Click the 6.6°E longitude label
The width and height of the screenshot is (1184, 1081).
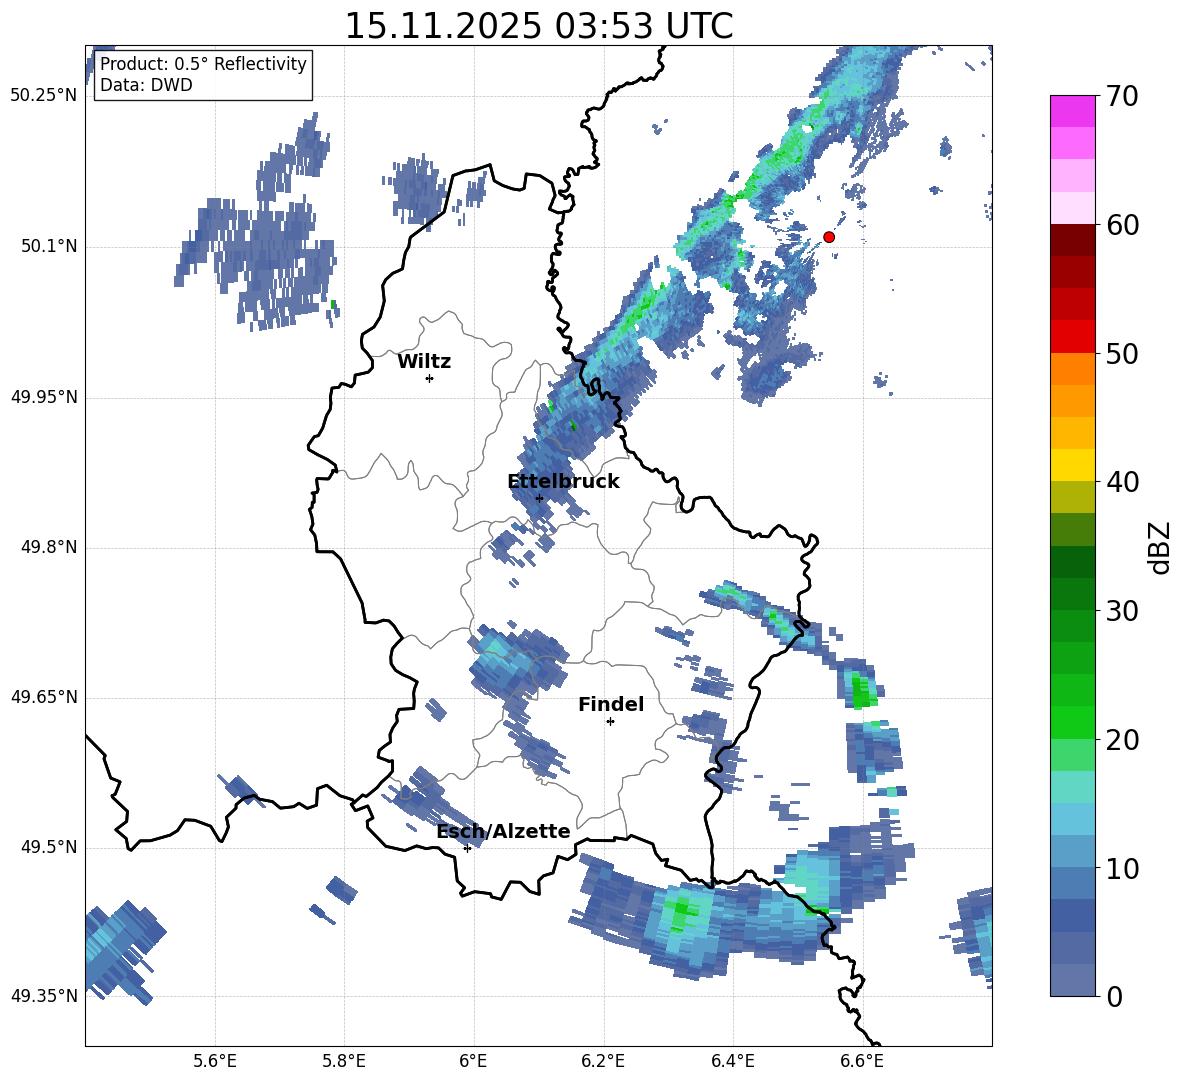[x=862, y=1061]
